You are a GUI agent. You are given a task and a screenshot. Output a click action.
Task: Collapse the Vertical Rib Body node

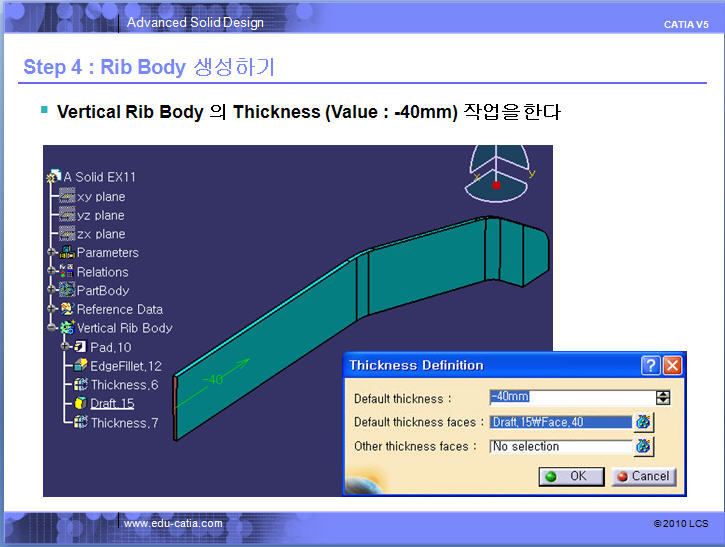49,328
